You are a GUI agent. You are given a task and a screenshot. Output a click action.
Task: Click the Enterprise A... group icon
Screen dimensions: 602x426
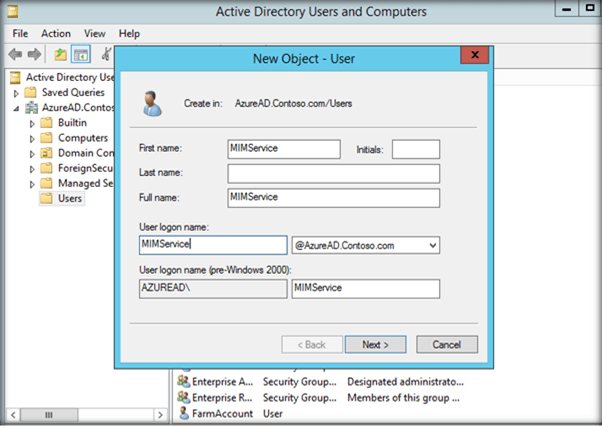[x=184, y=381]
